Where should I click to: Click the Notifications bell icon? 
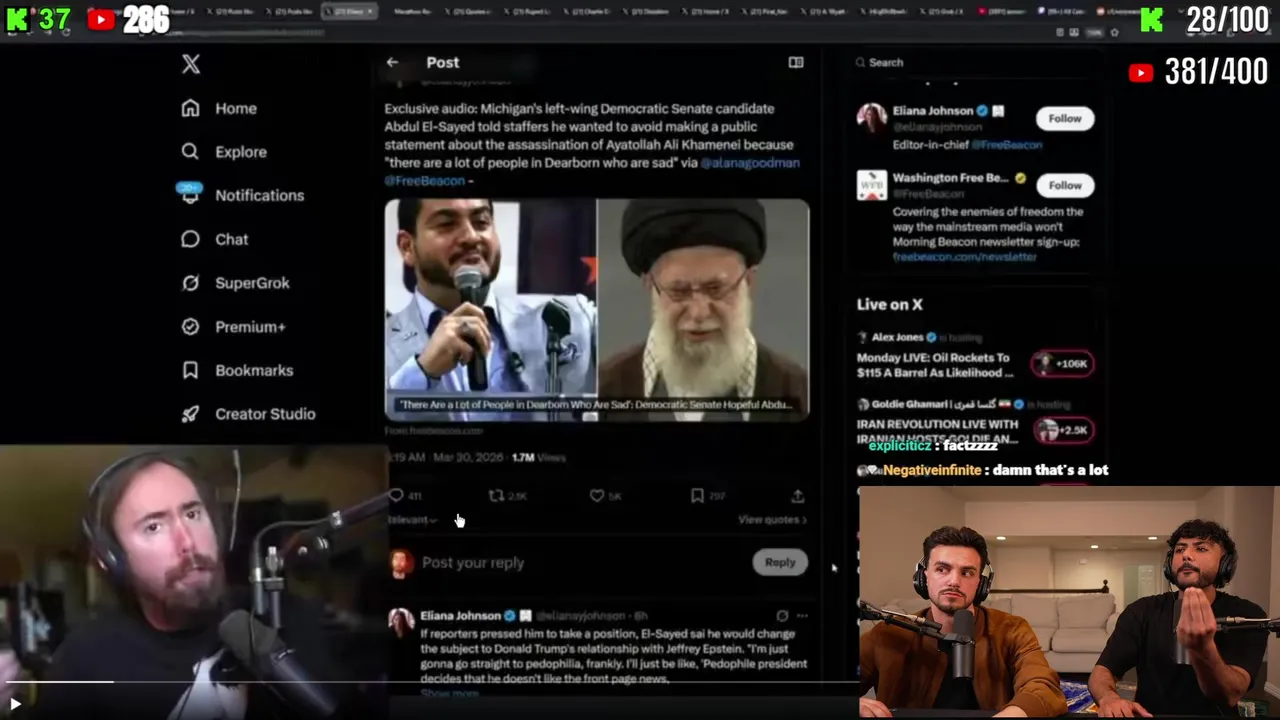[190, 195]
